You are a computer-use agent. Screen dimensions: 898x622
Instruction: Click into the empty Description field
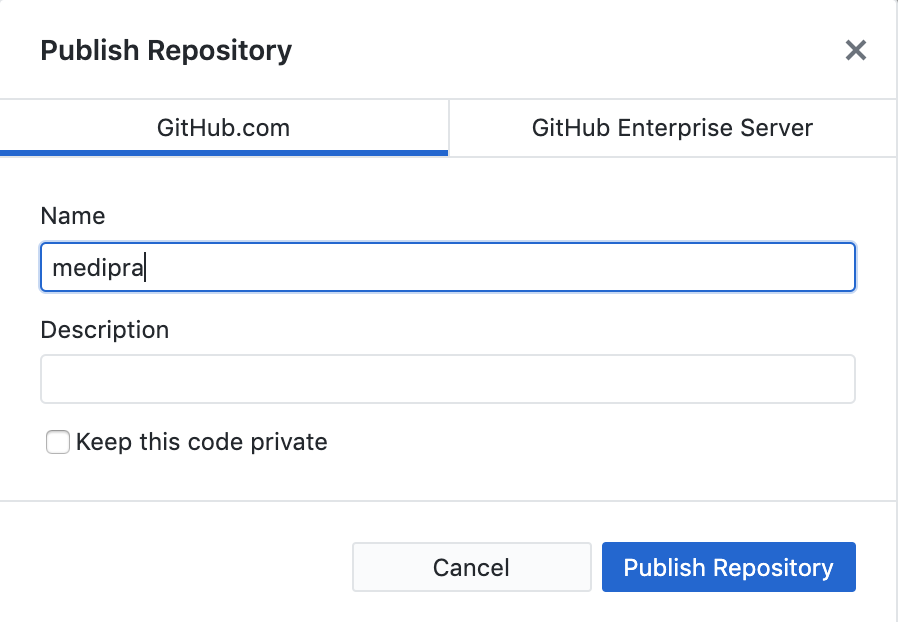(447, 379)
